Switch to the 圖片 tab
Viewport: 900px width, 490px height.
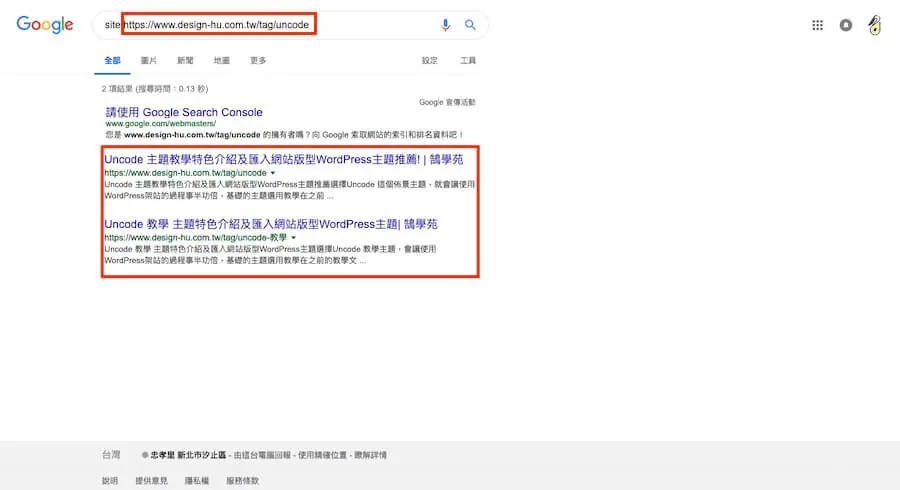[149, 60]
